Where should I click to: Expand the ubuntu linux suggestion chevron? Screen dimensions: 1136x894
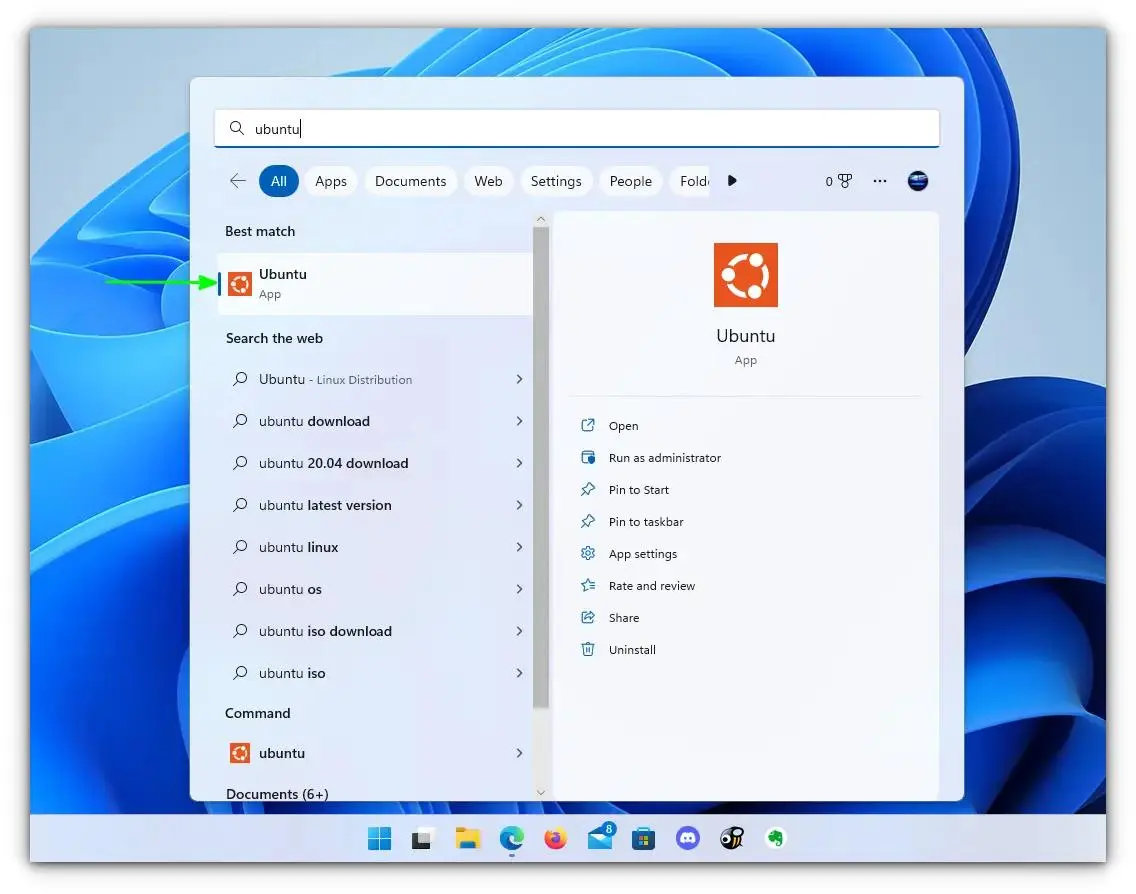coord(519,547)
